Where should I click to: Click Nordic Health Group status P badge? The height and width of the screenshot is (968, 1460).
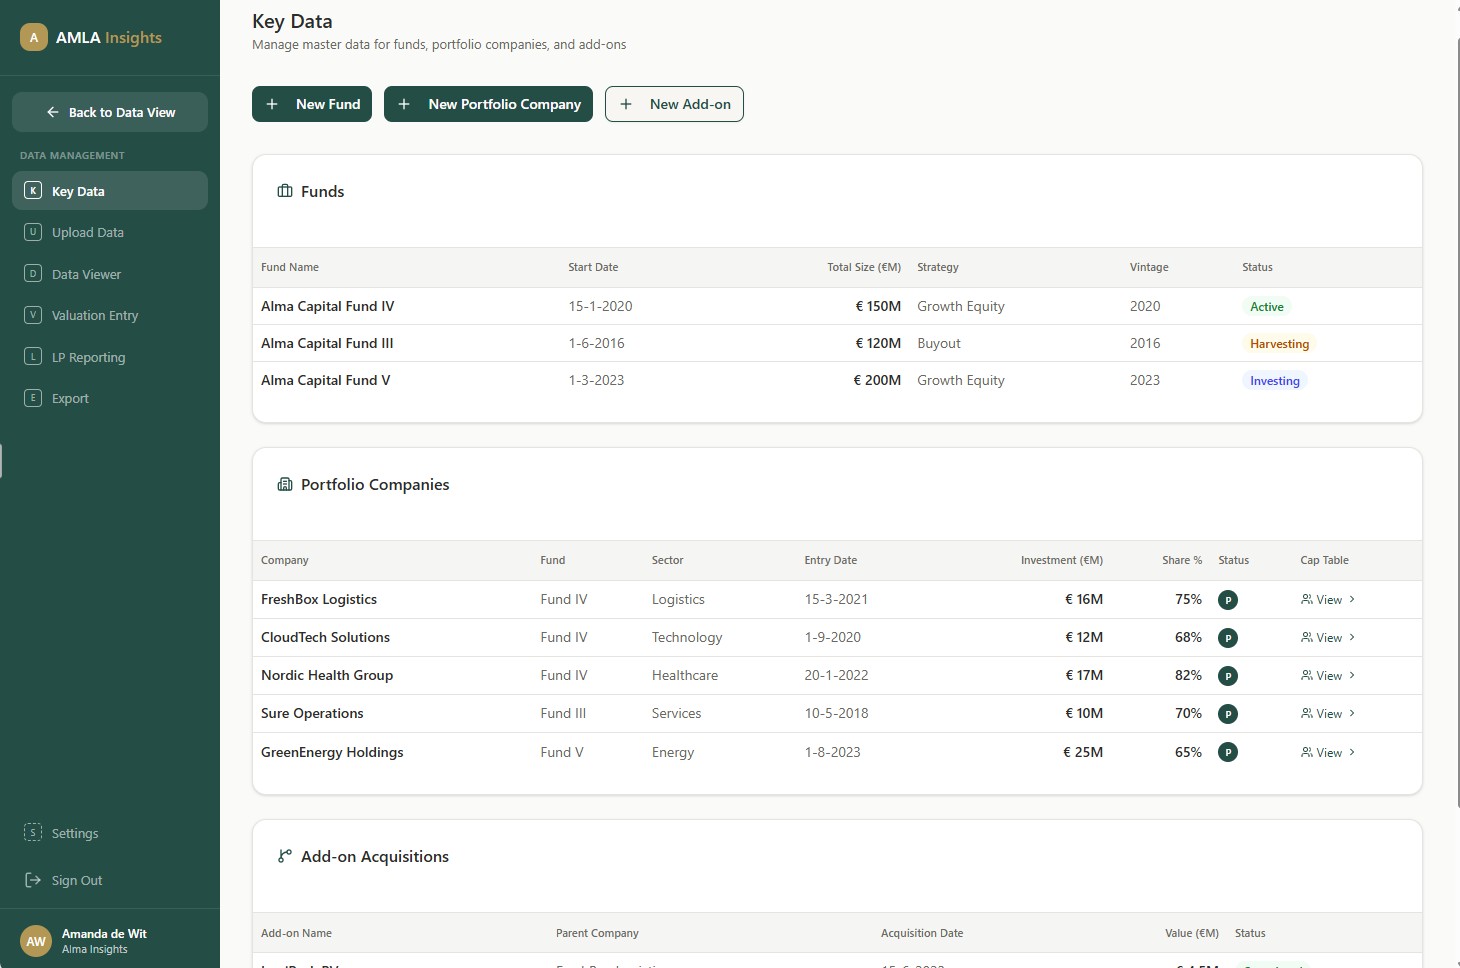pos(1228,676)
